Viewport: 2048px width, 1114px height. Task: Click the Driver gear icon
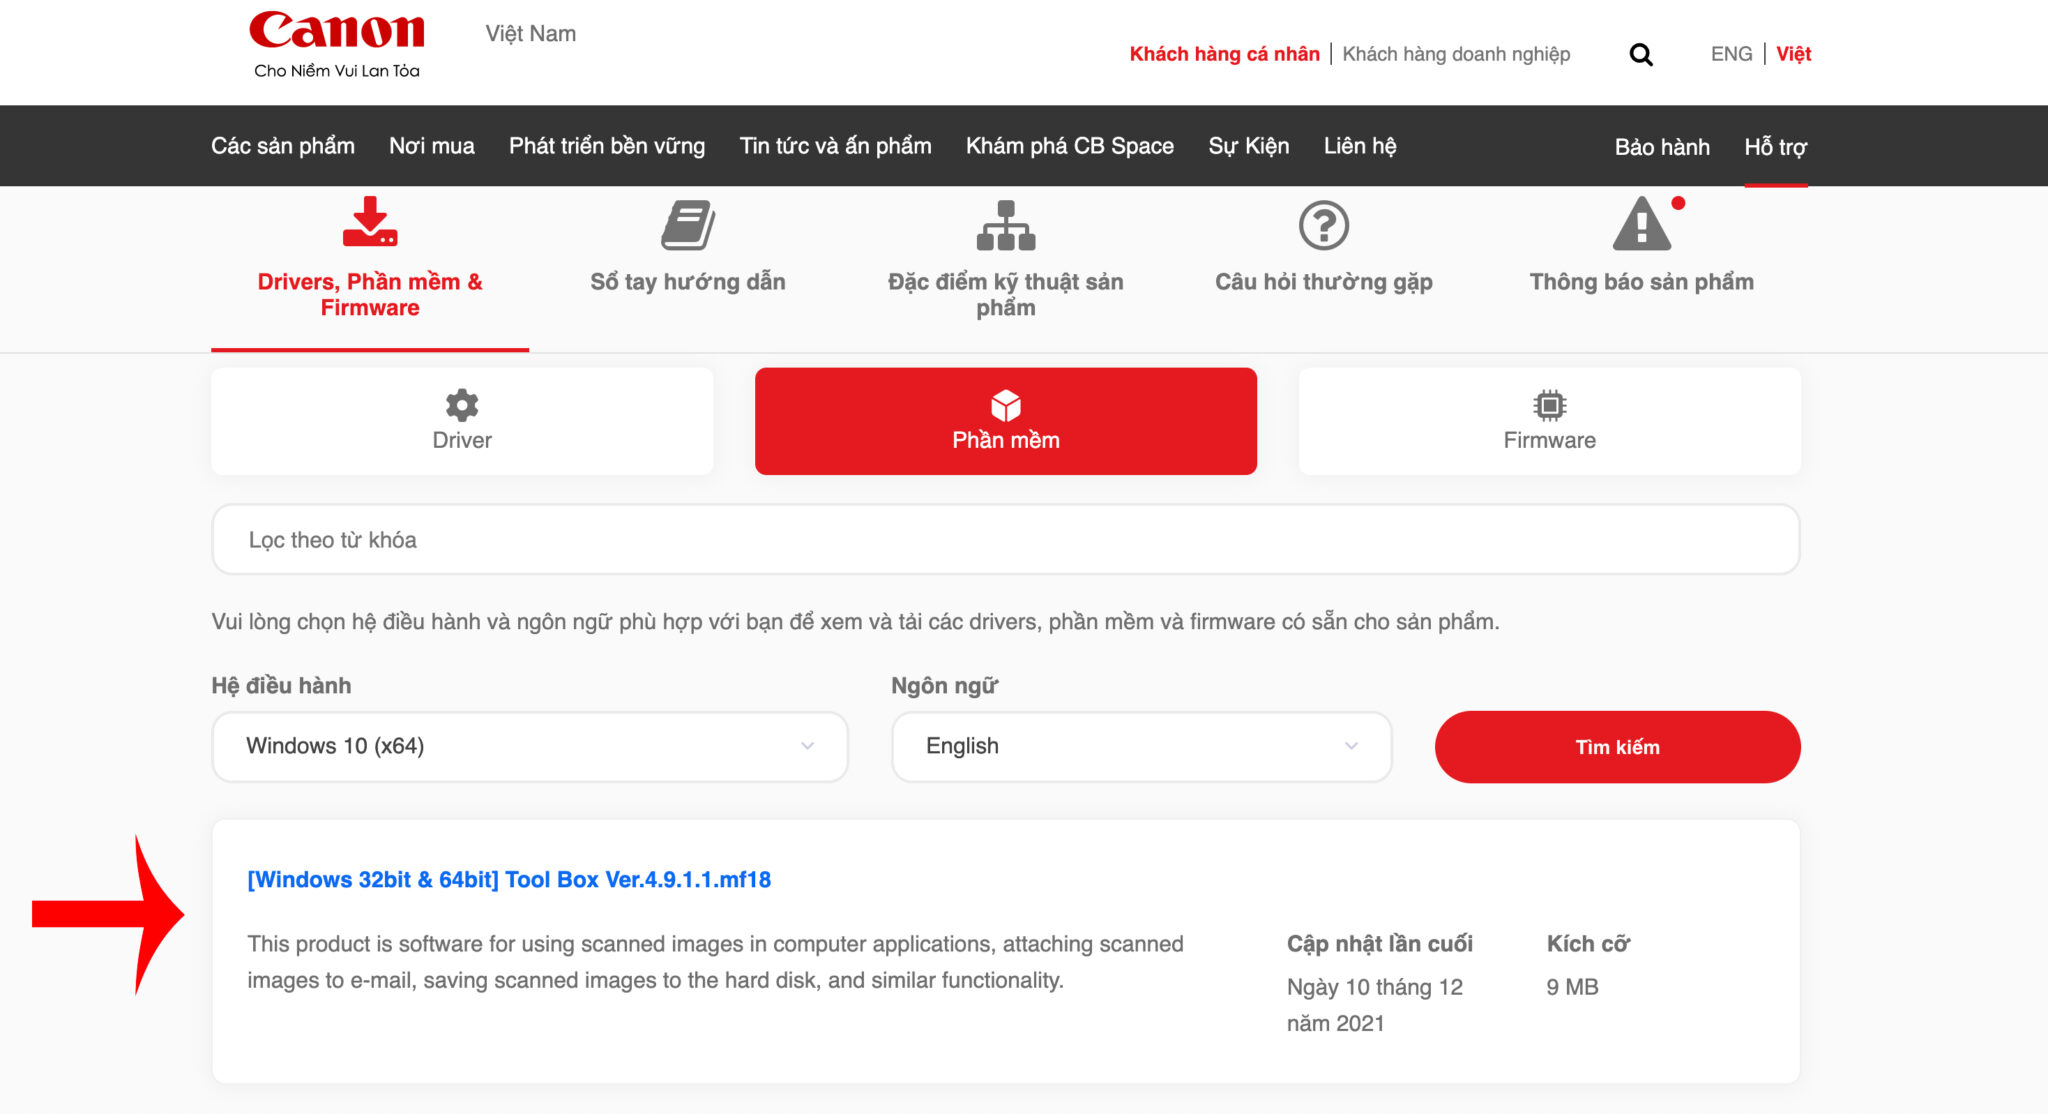pyautogui.click(x=462, y=405)
